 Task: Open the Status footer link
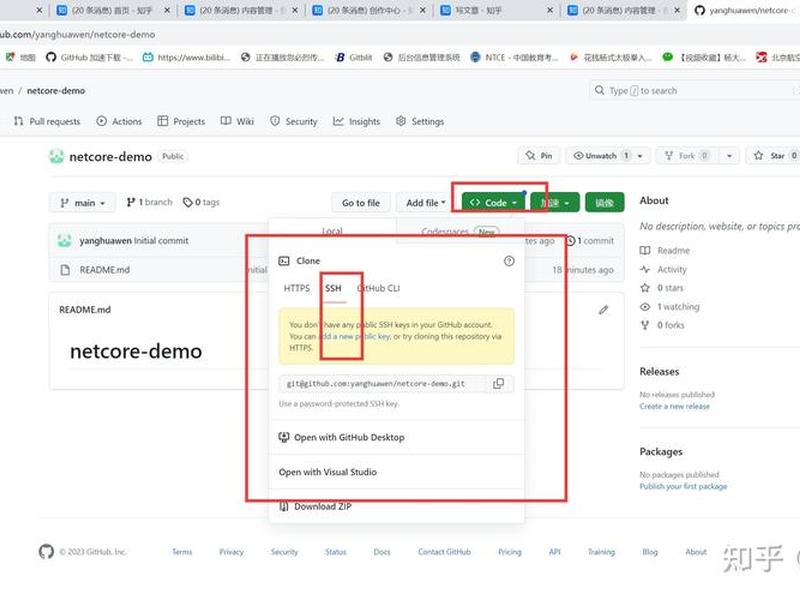(336, 552)
